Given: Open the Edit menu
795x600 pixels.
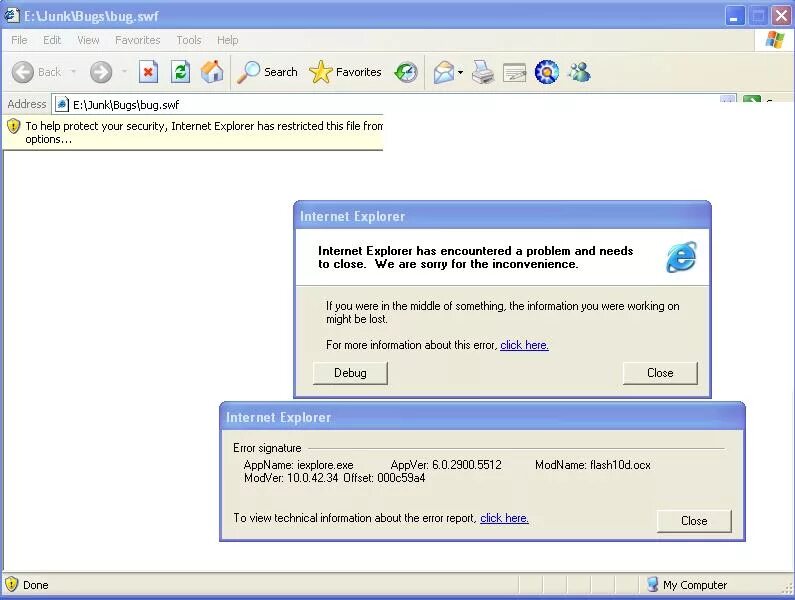Looking at the screenshot, I should (x=52, y=40).
